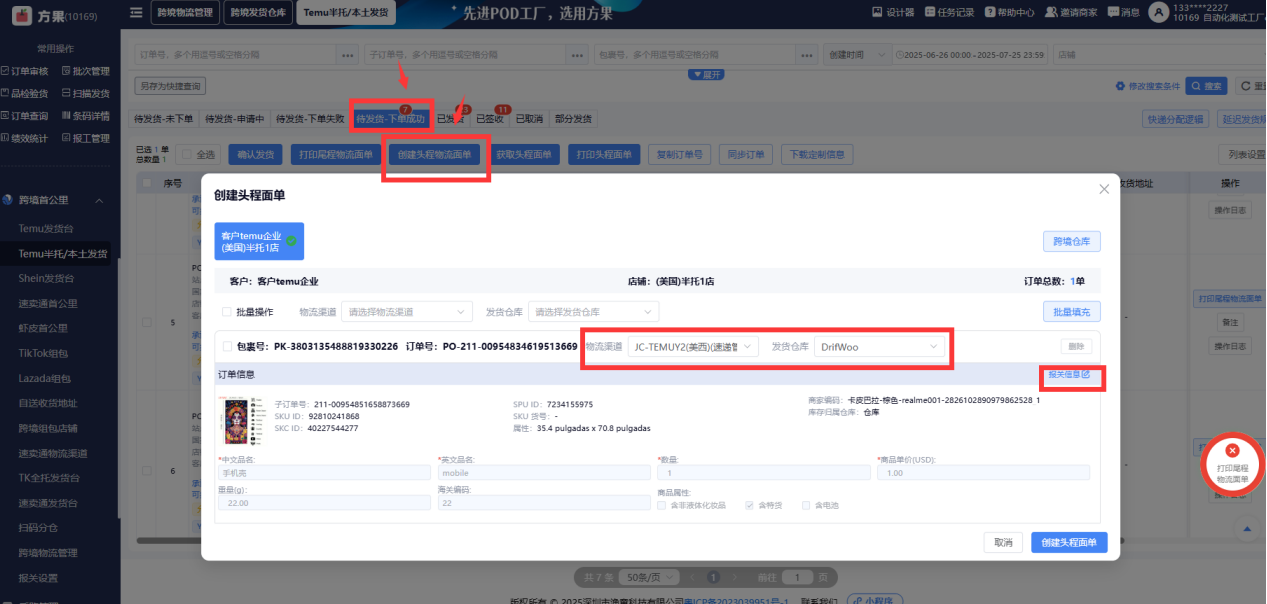Select the 待发货-申请中 status tab
The height and width of the screenshot is (604, 1267).
(x=235, y=118)
